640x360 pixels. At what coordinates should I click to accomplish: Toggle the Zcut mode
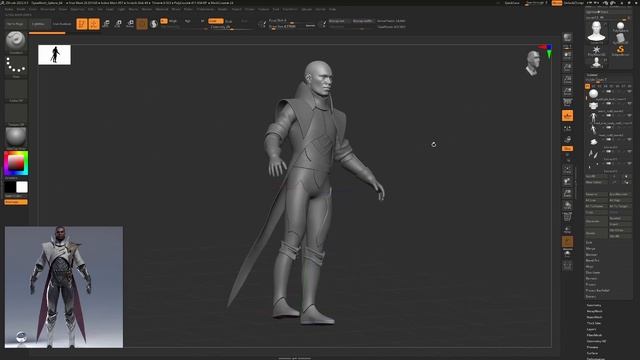pos(244,21)
